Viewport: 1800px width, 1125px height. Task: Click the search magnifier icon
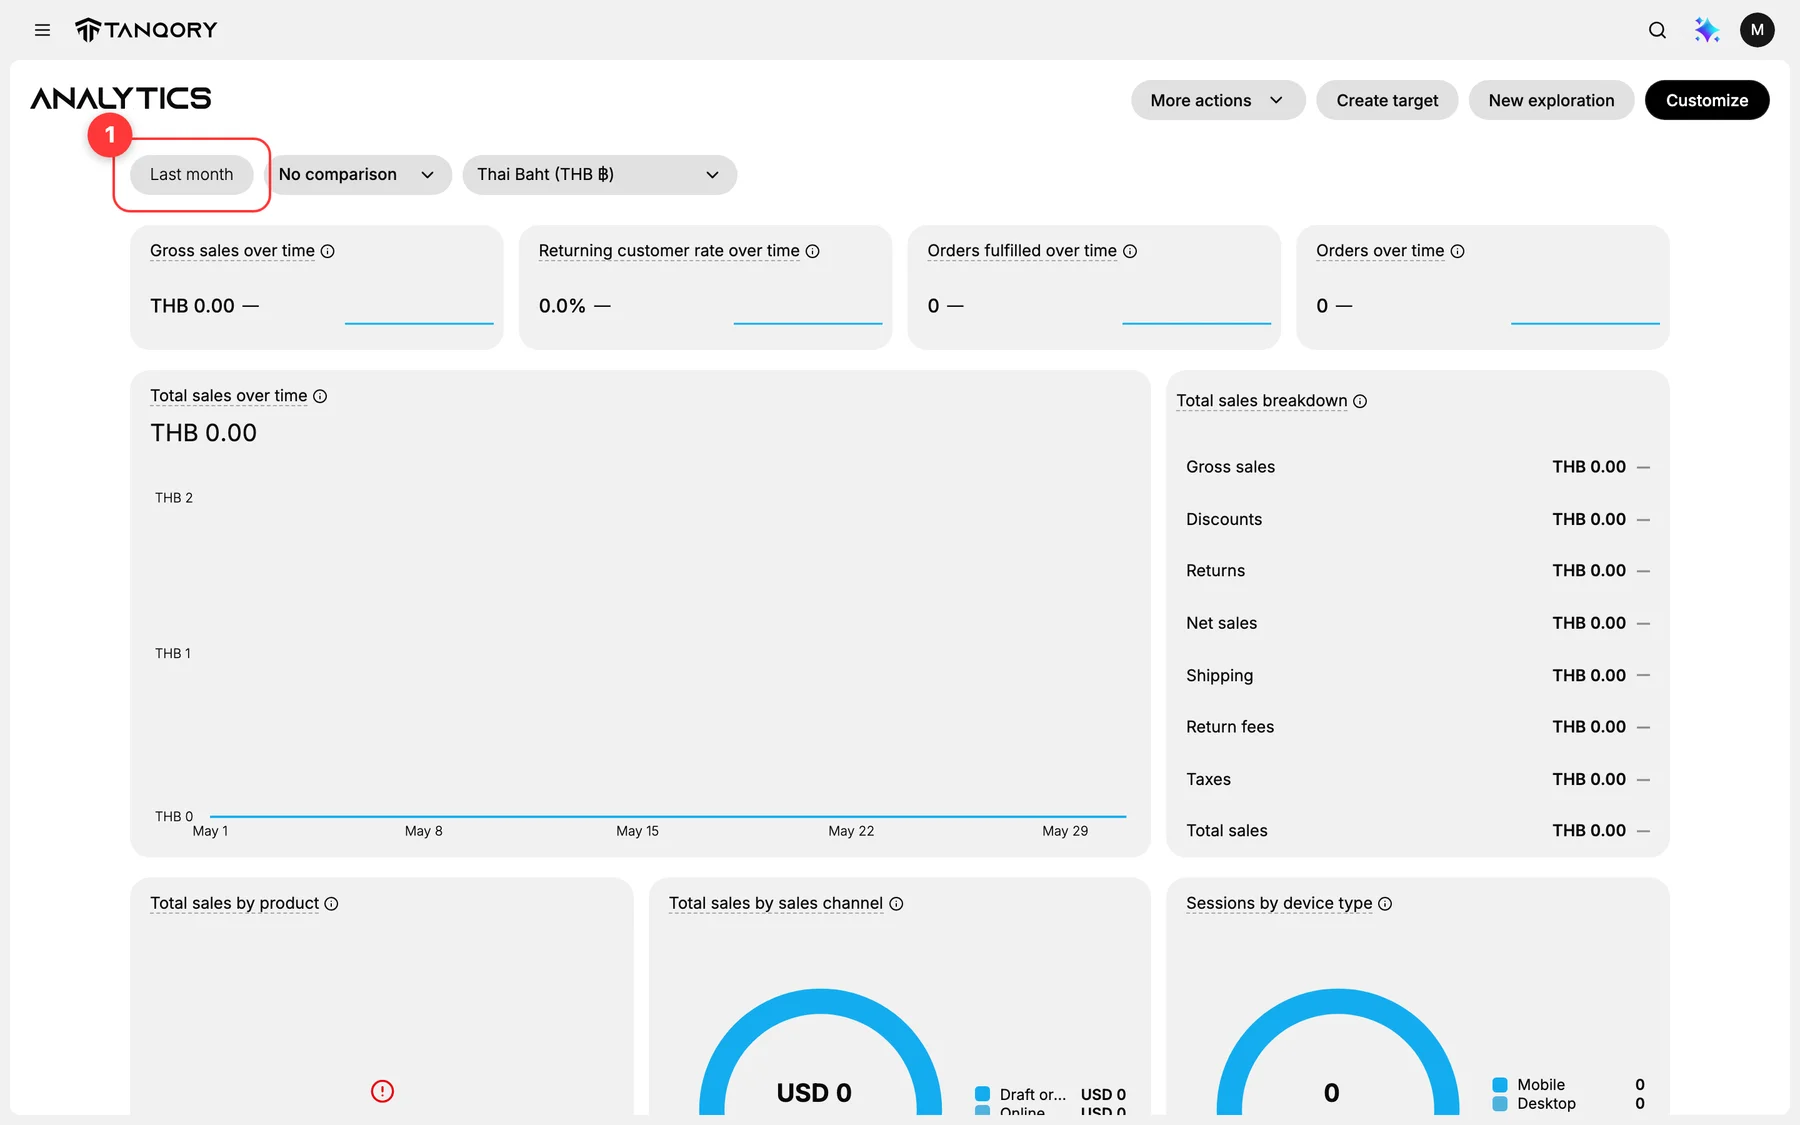click(1657, 30)
